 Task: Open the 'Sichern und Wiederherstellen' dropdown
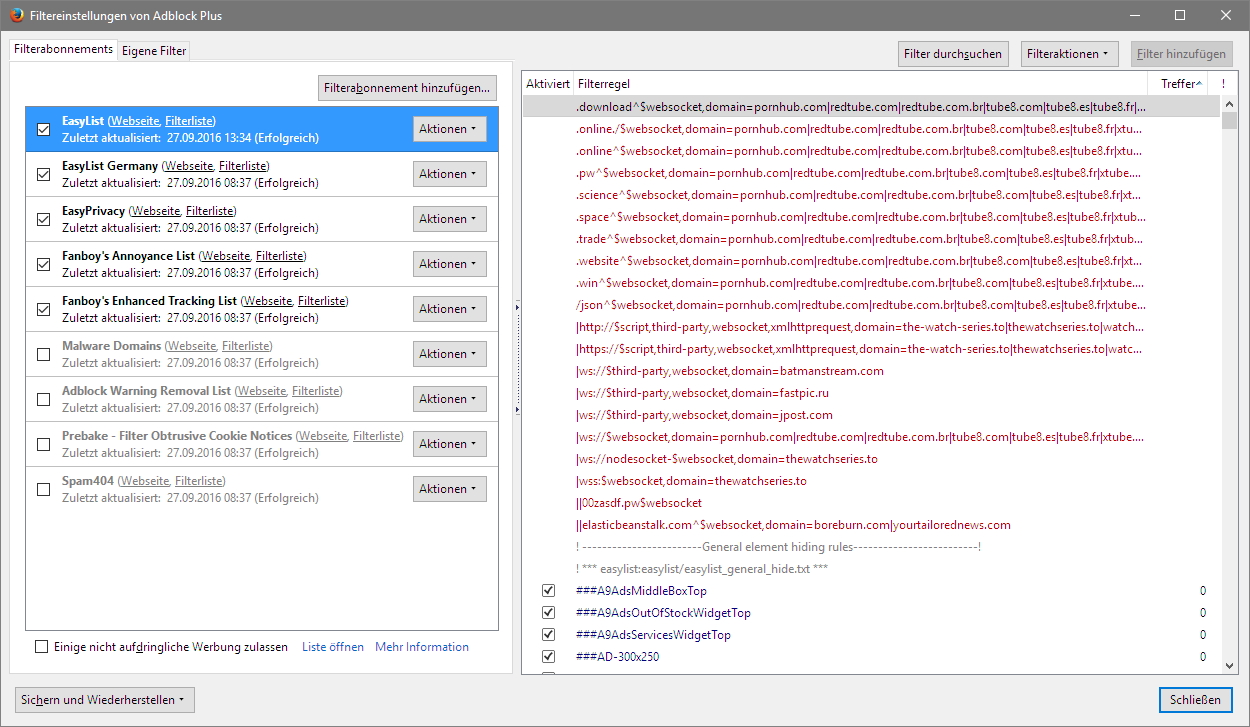pos(105,700)
